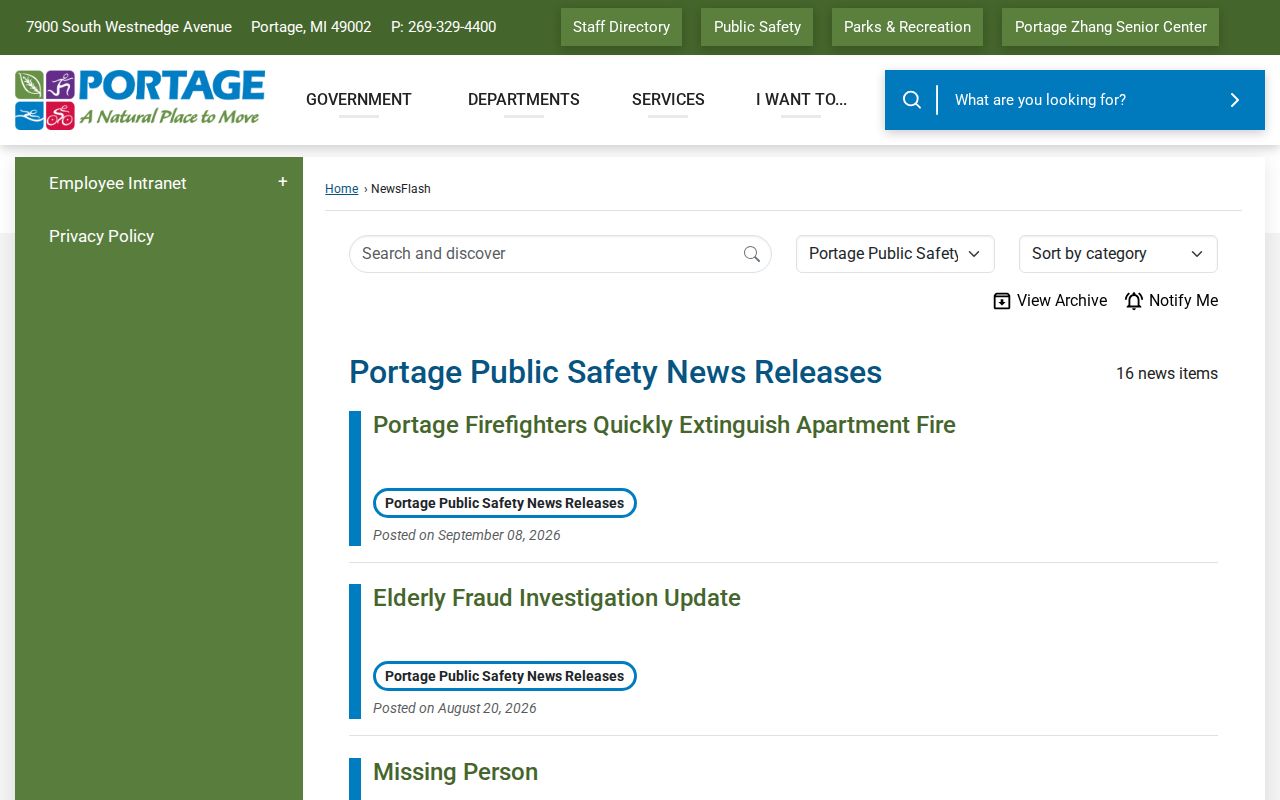Click the news search magnifier icon
The height and width of the screenshot is (800, 1280).
pyautogui.click(x=752, y=254)
